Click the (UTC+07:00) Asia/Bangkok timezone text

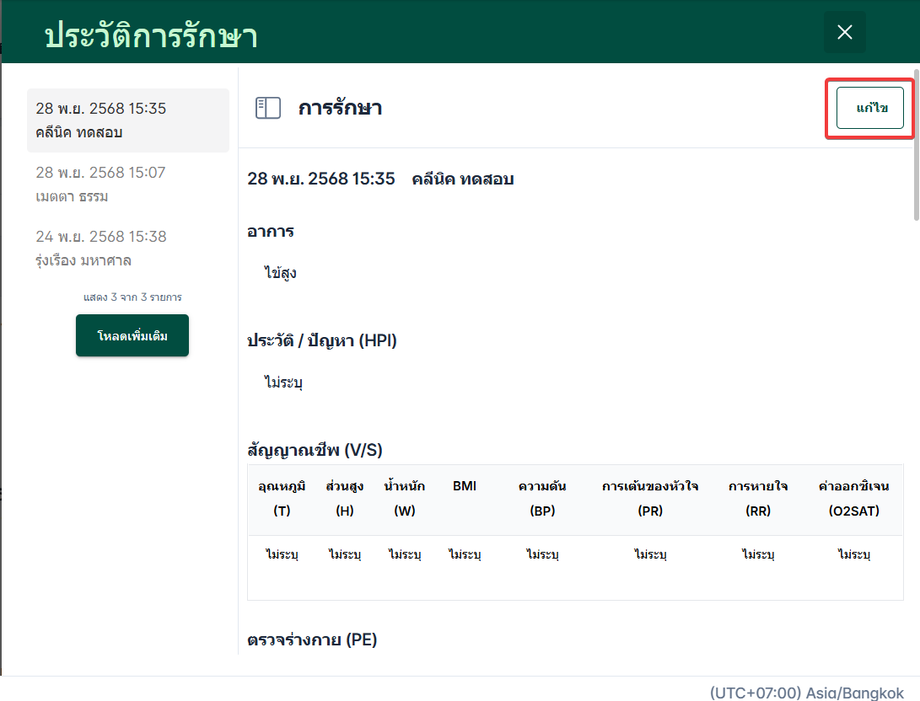(807, 692)
